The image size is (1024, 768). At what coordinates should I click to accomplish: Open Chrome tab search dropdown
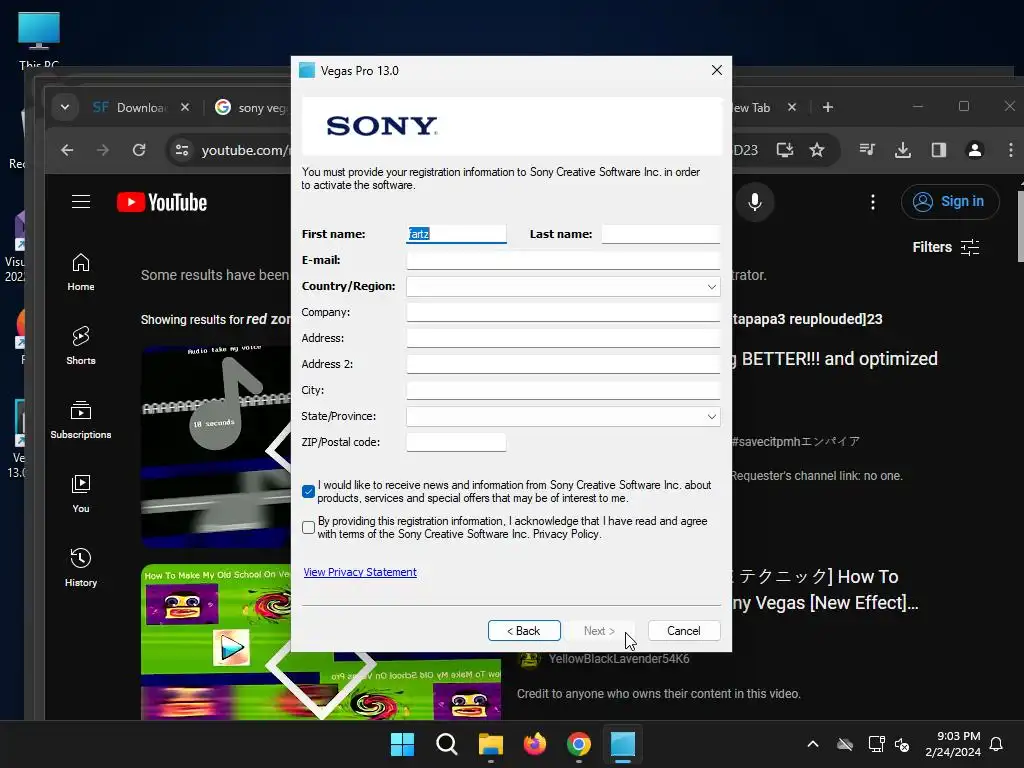pos(65,107)
